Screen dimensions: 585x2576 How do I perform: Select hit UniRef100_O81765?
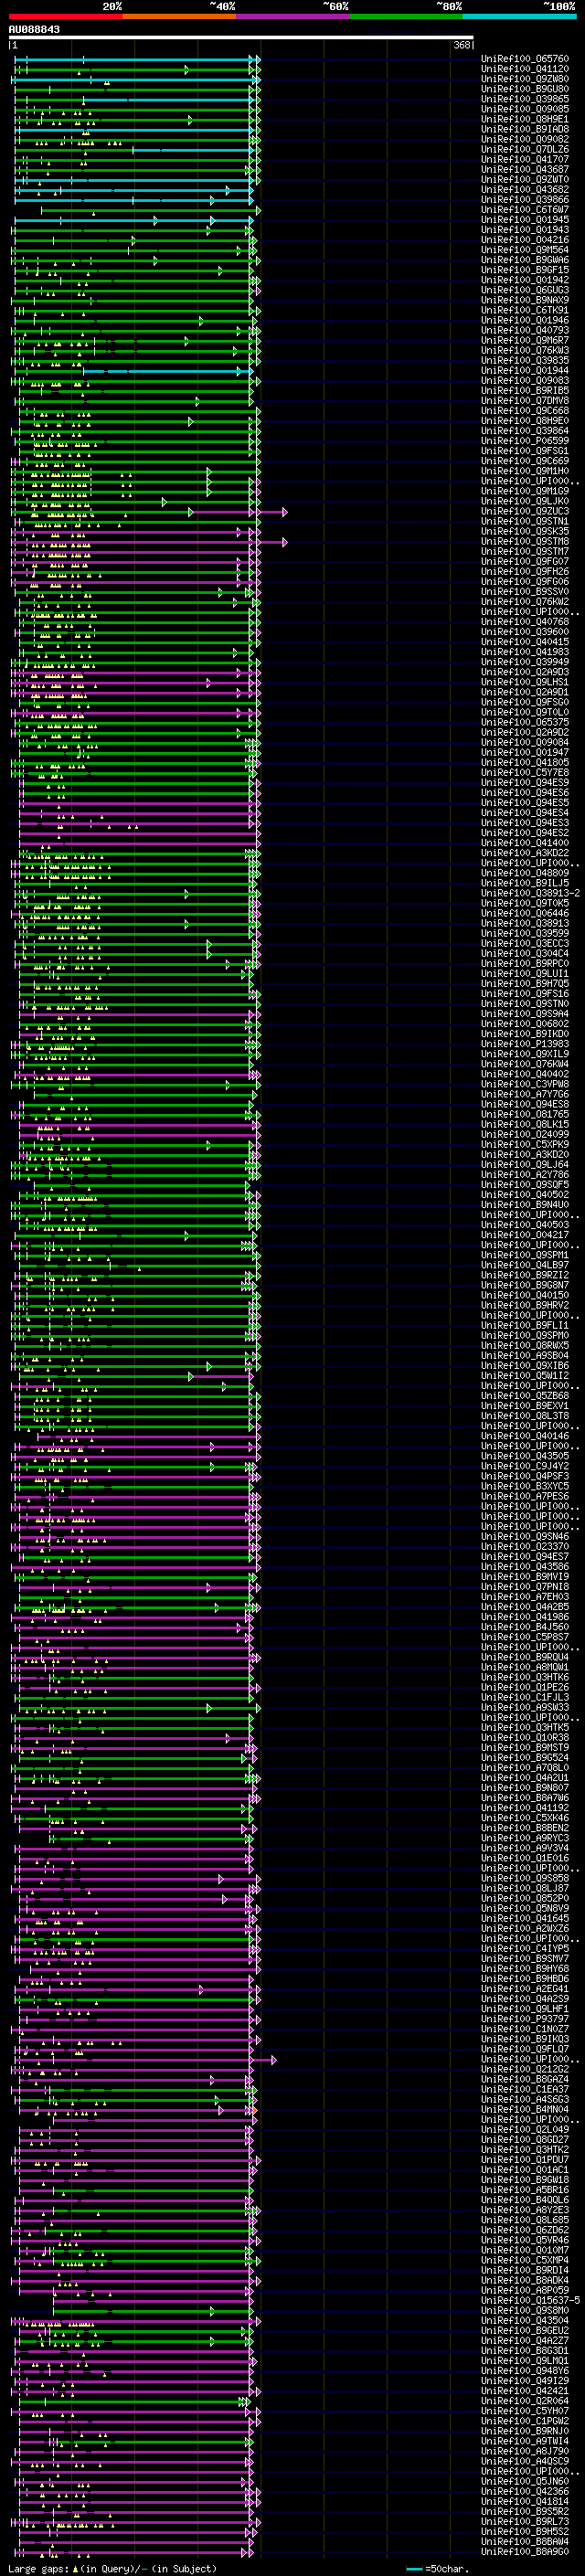click(x=525, y=1115)
